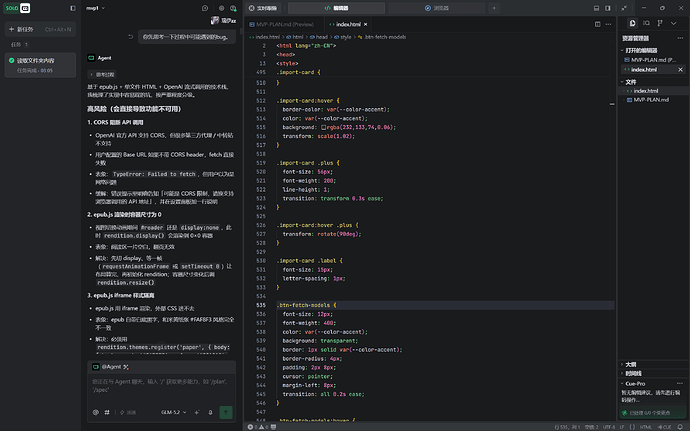Click the sparkle icon next to model selector
690x431 pixels.
(x=197, y=413)
